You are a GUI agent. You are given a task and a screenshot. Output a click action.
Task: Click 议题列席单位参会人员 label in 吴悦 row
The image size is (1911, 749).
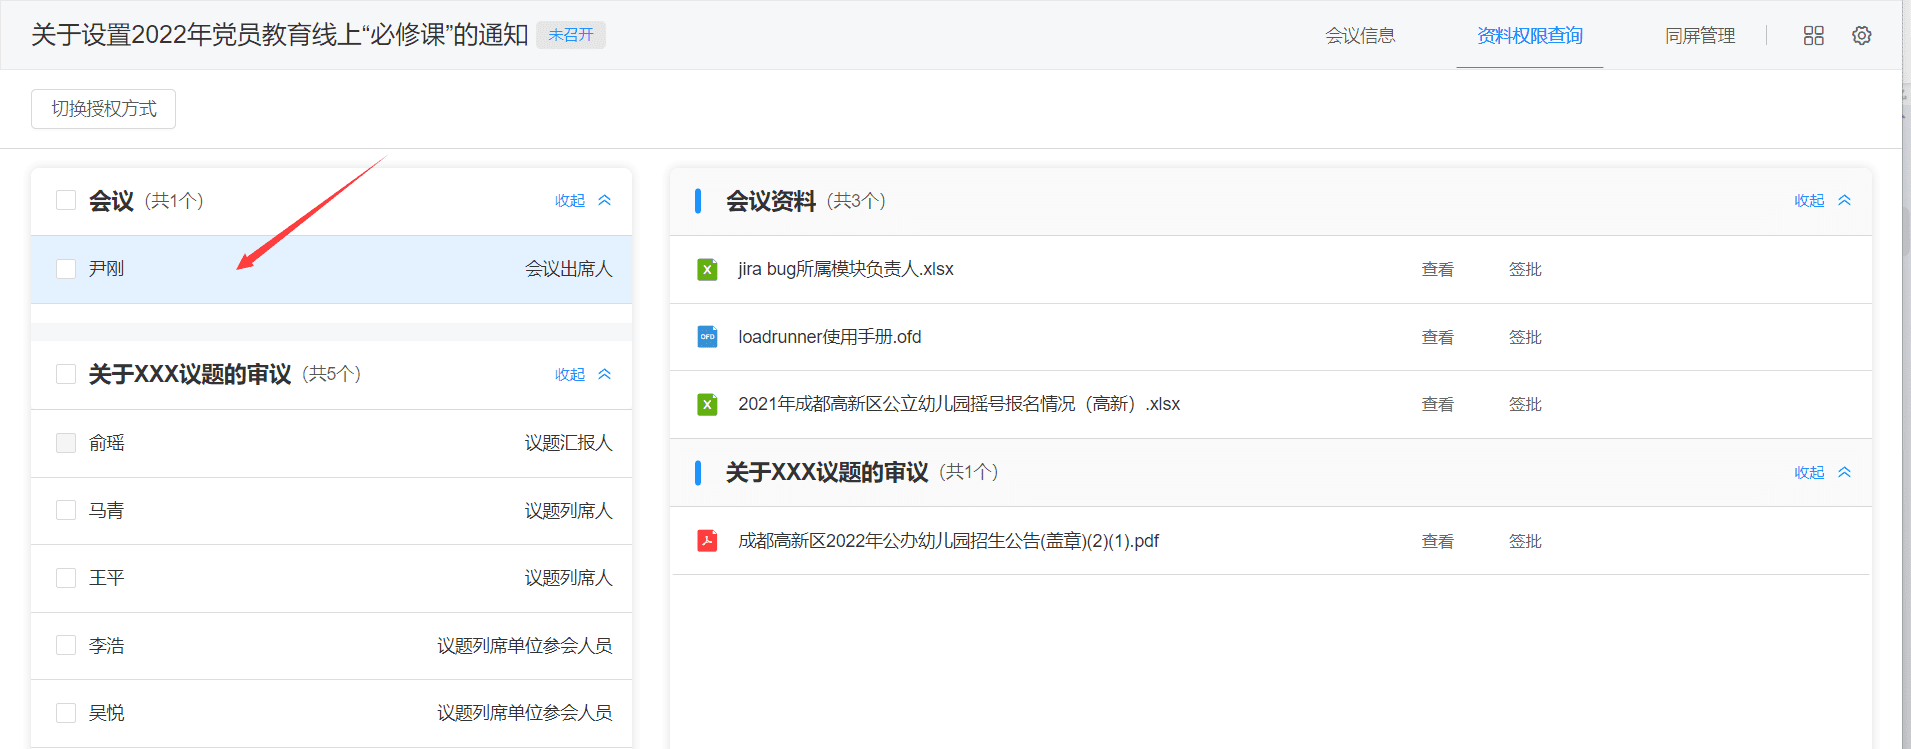(x=524, y=713)
